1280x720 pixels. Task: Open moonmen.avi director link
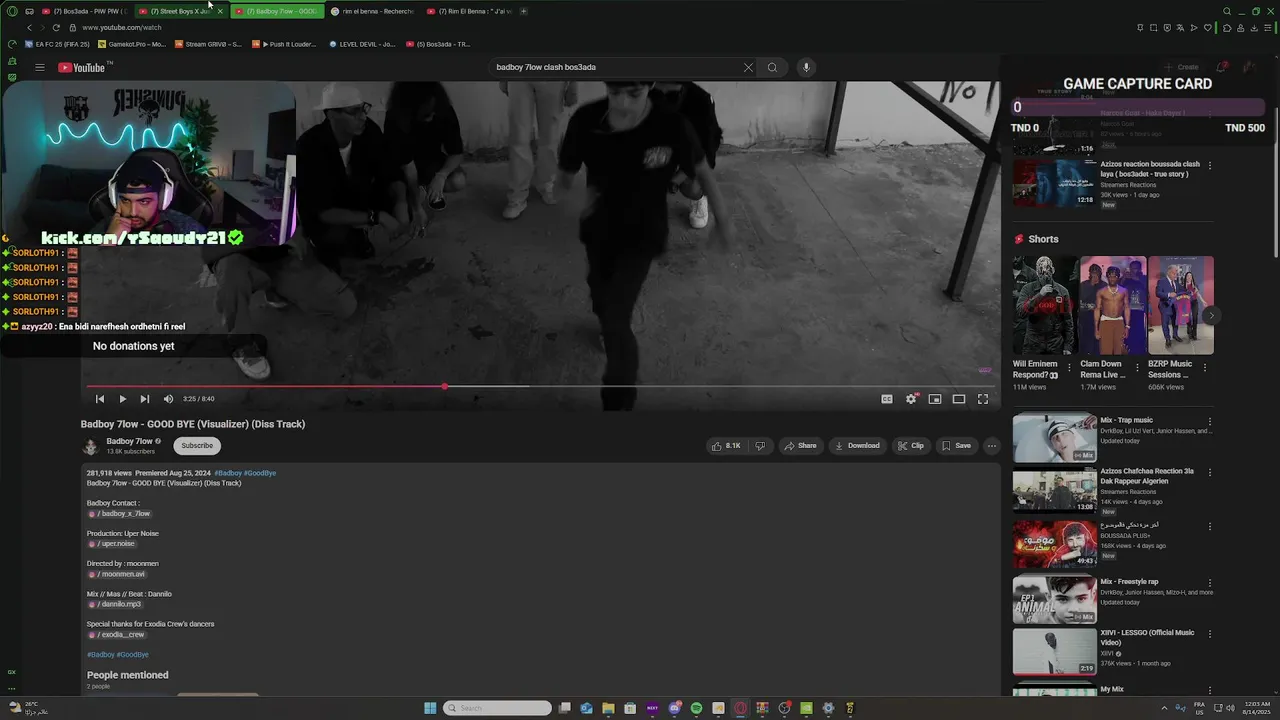point(118,574)
